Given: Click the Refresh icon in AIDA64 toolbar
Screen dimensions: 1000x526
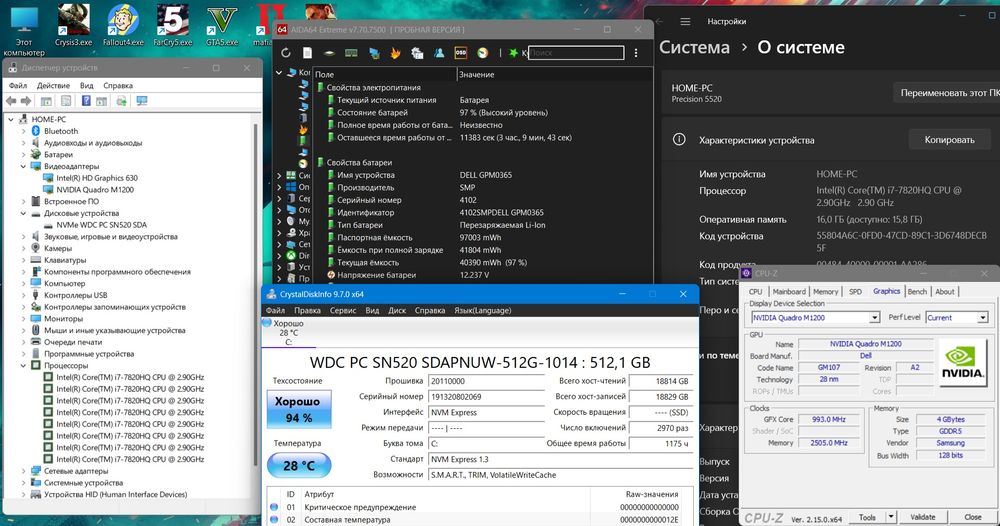Looking at the screenshot, I should point(286,53).
